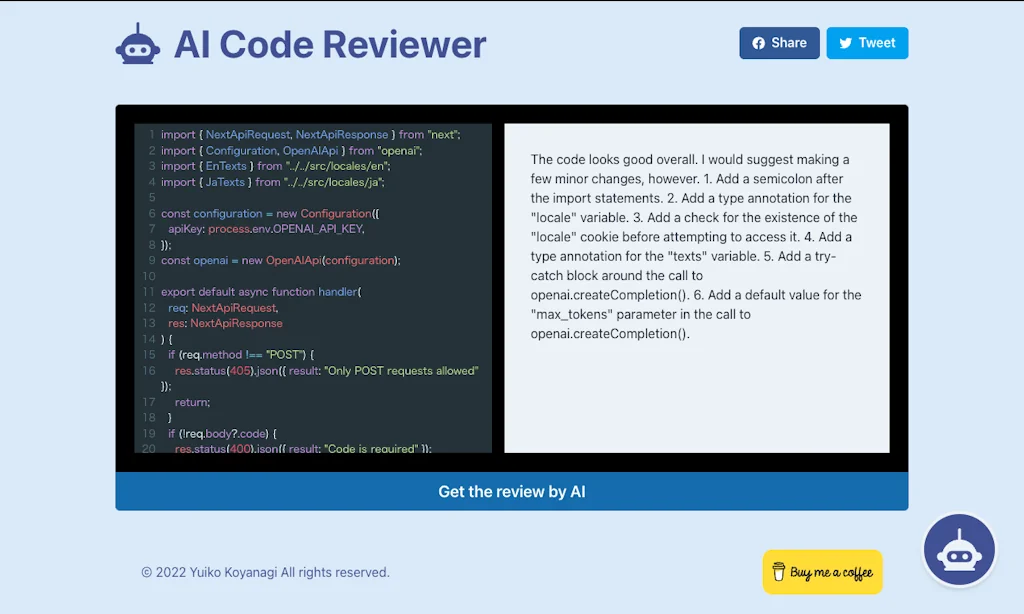Click the Yuiko Koyanagi copyright notice
1024x614 pixels.
265,572
